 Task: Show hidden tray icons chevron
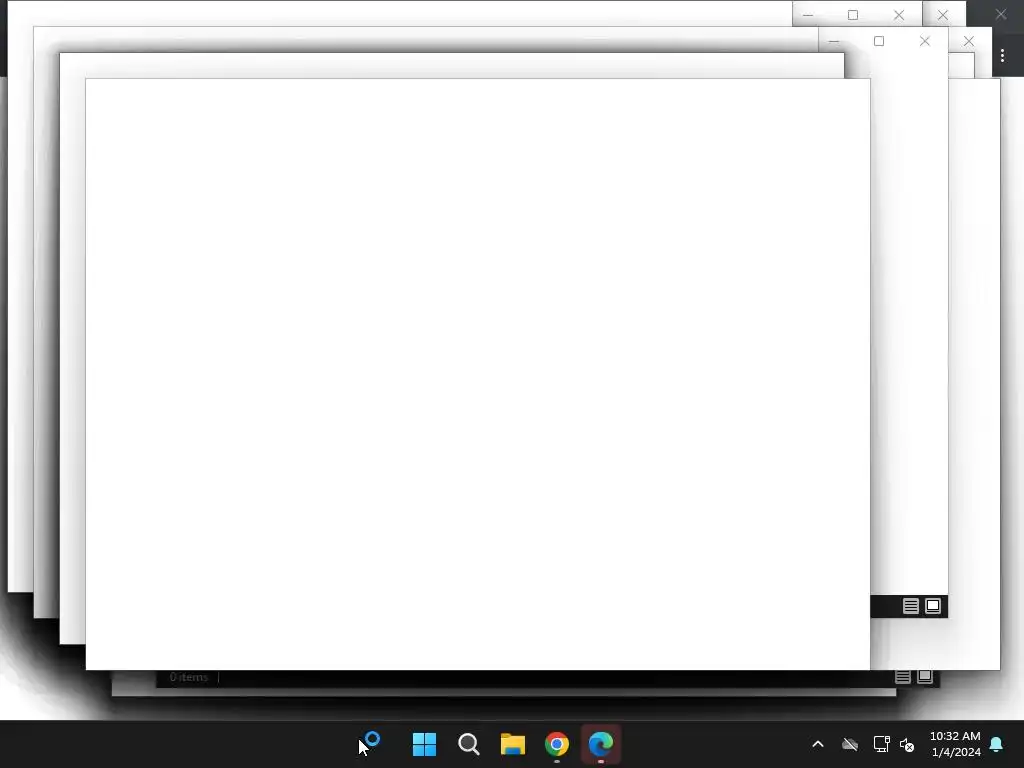pos(818,744)
